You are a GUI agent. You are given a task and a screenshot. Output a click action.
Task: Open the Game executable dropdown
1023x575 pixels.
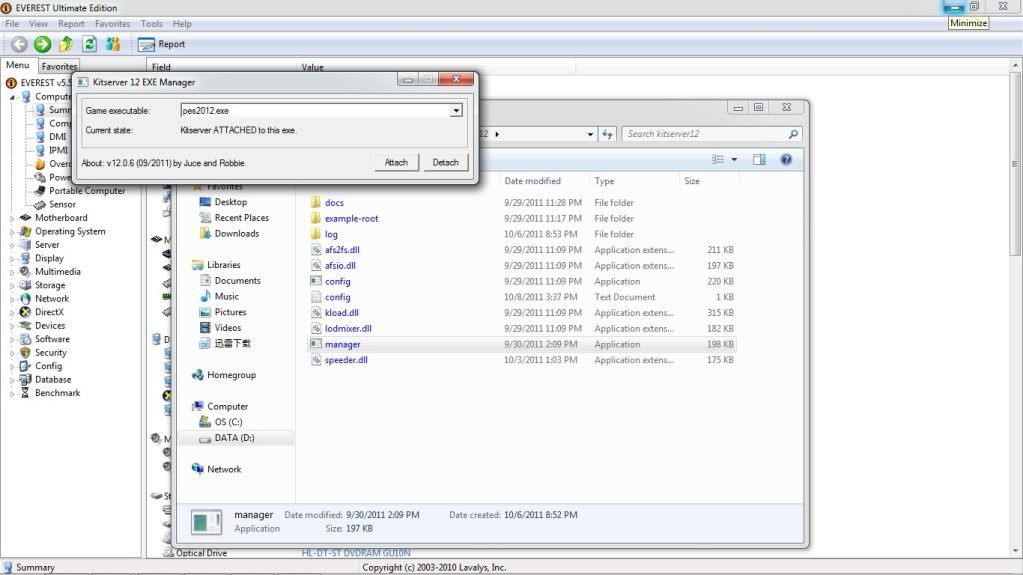[x=456, y=111]
